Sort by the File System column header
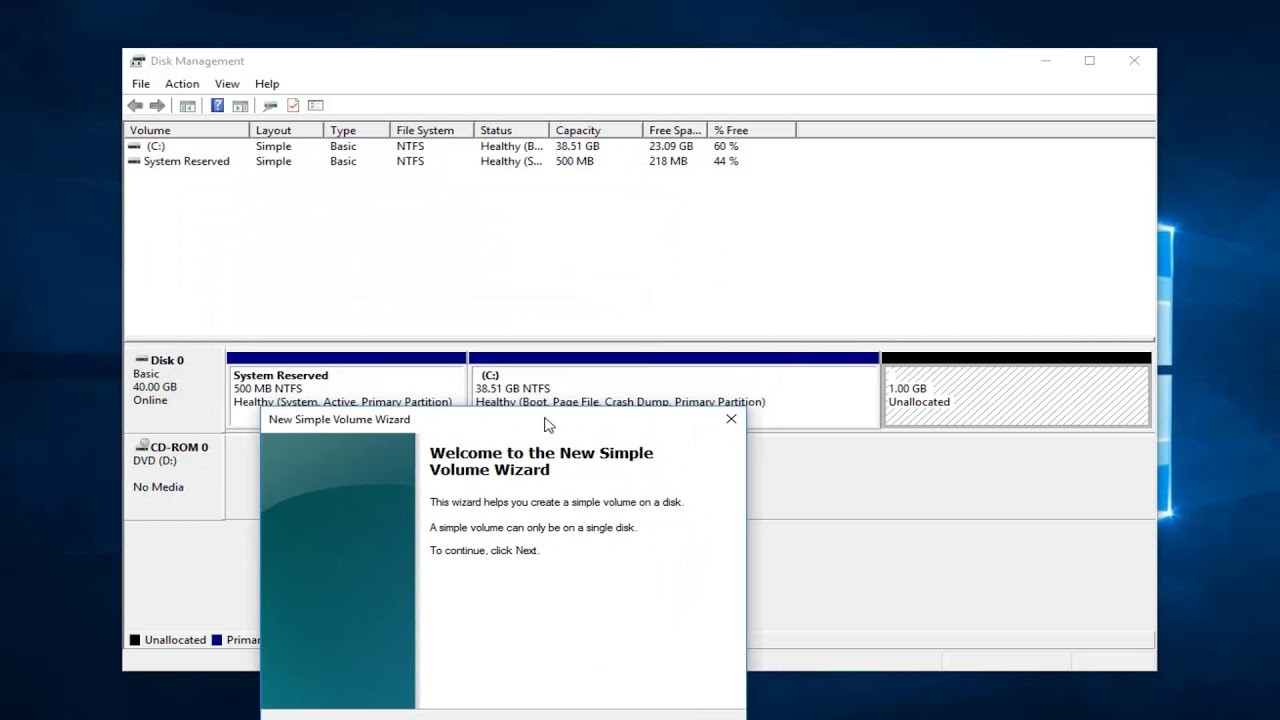The image size is (1280, 720). tap(425, 130)
